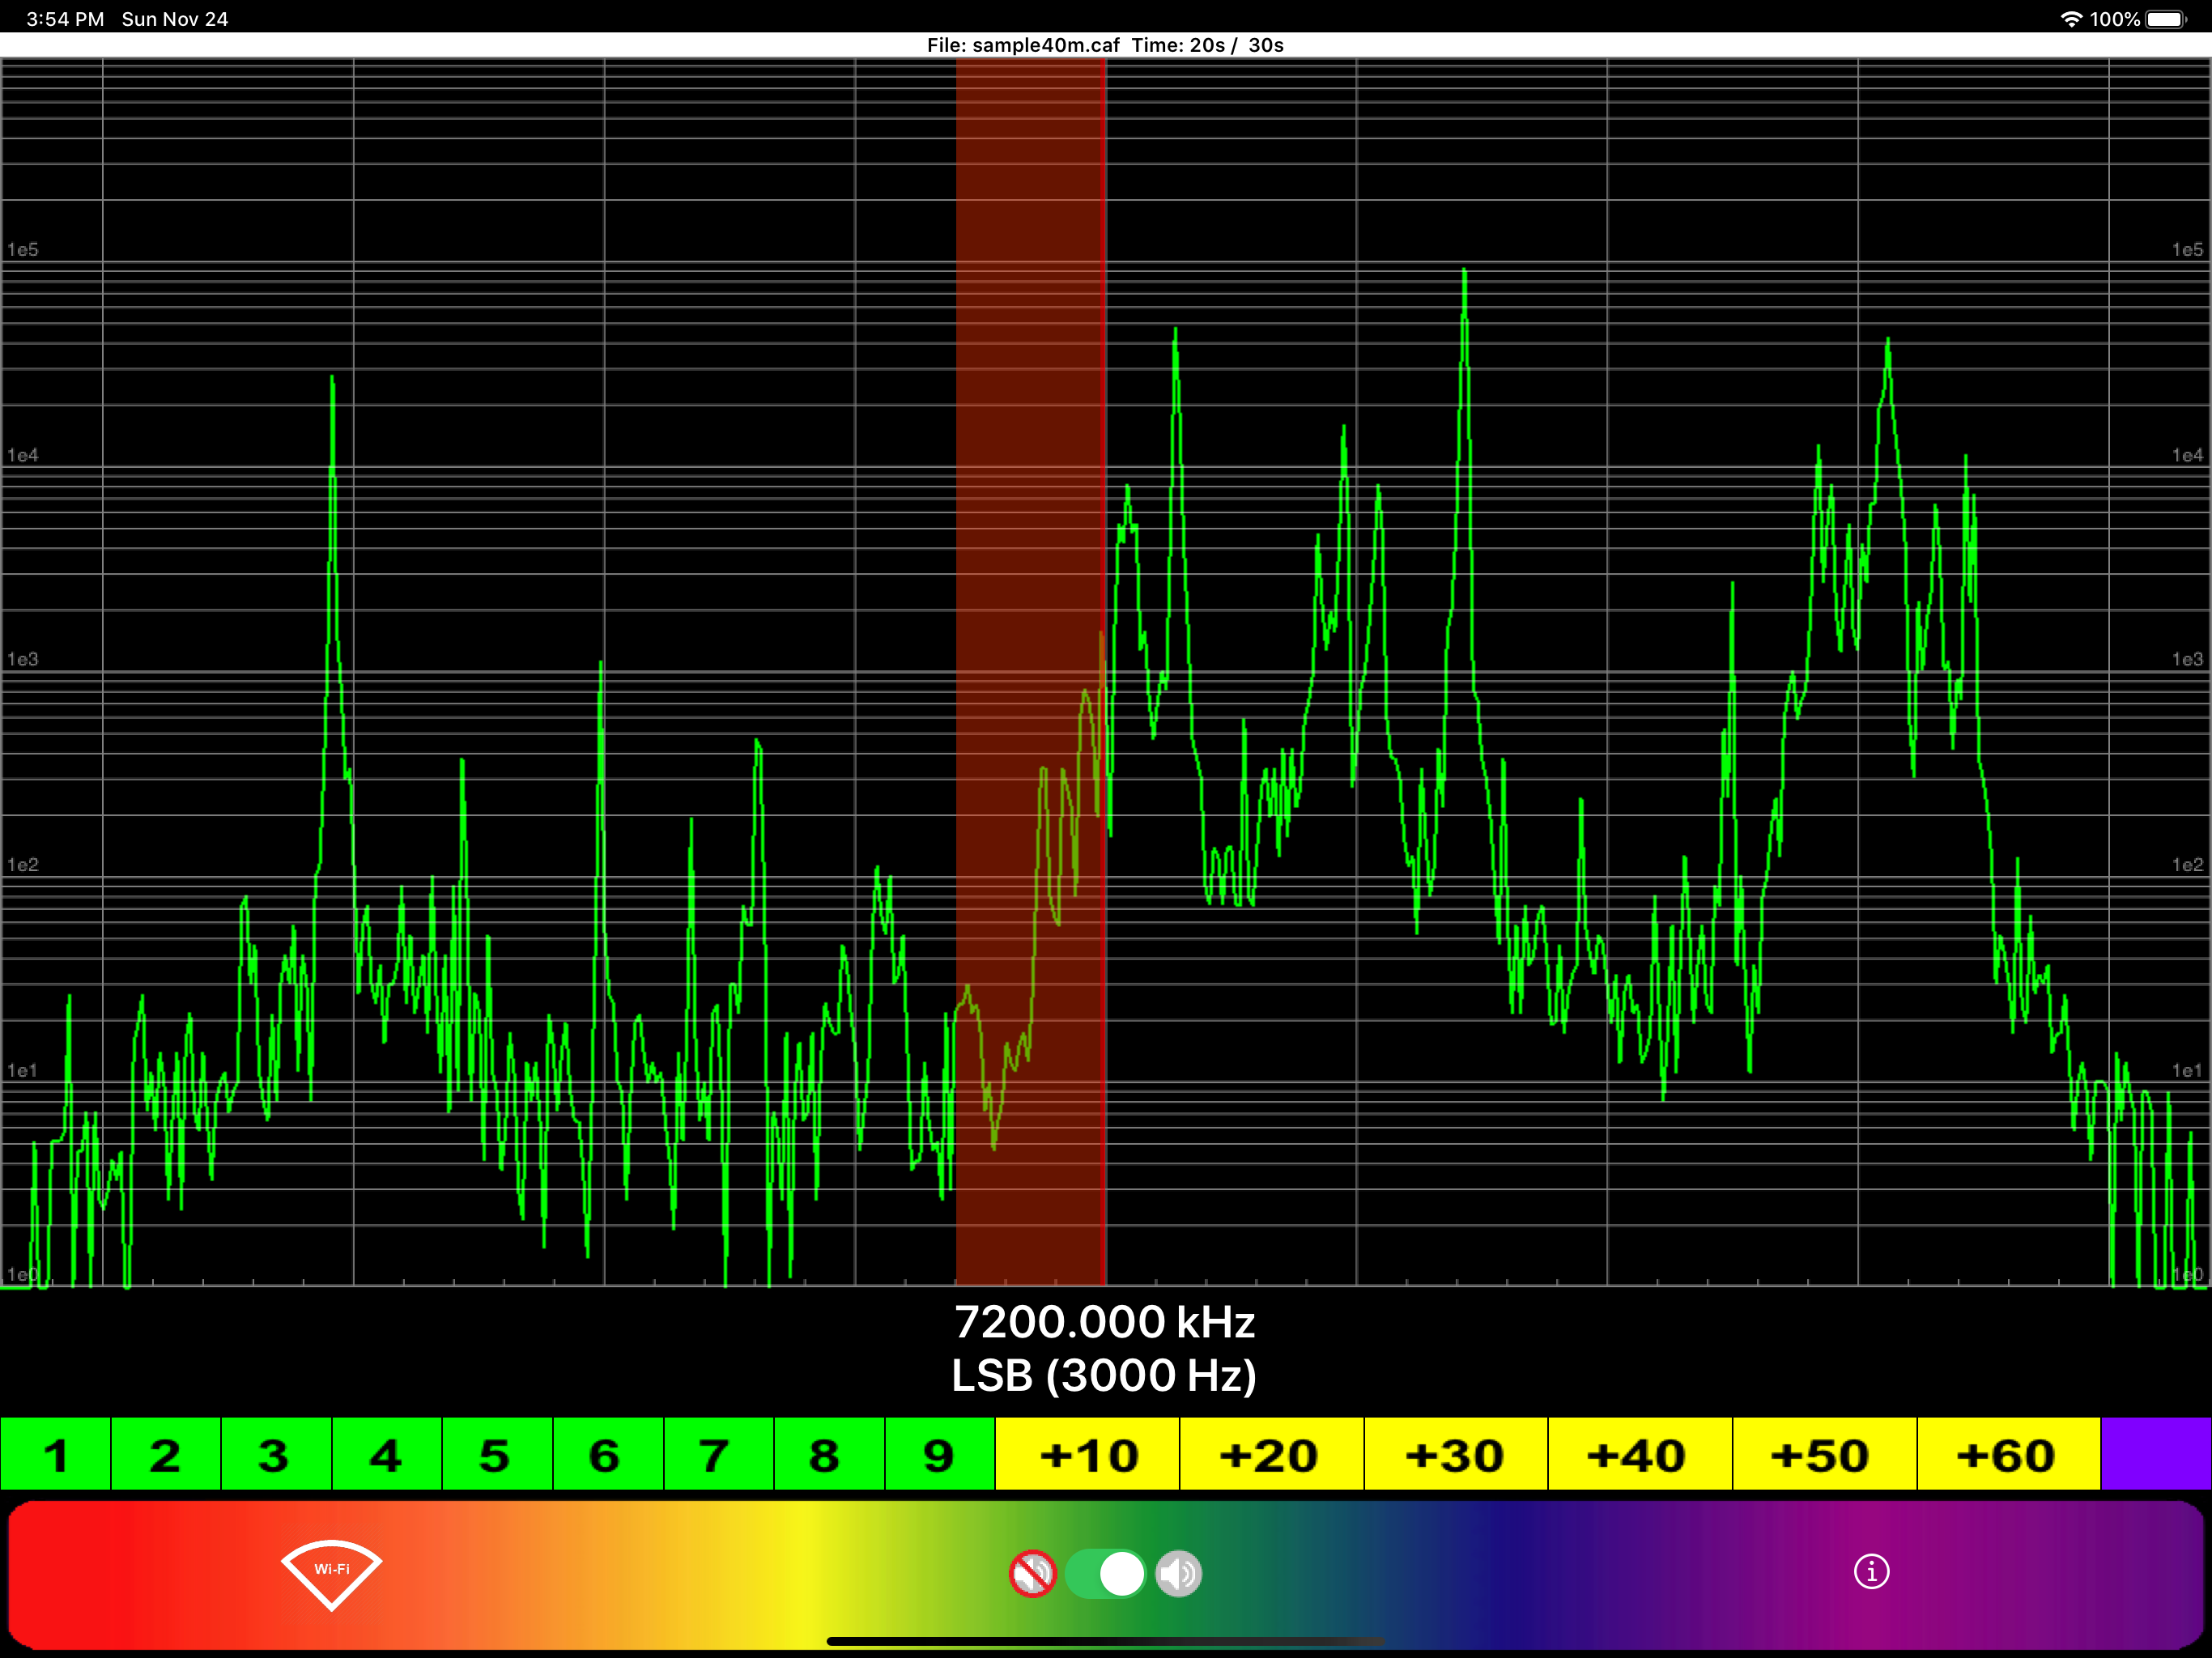Select S-meter segment 5

click(497, 1454)
